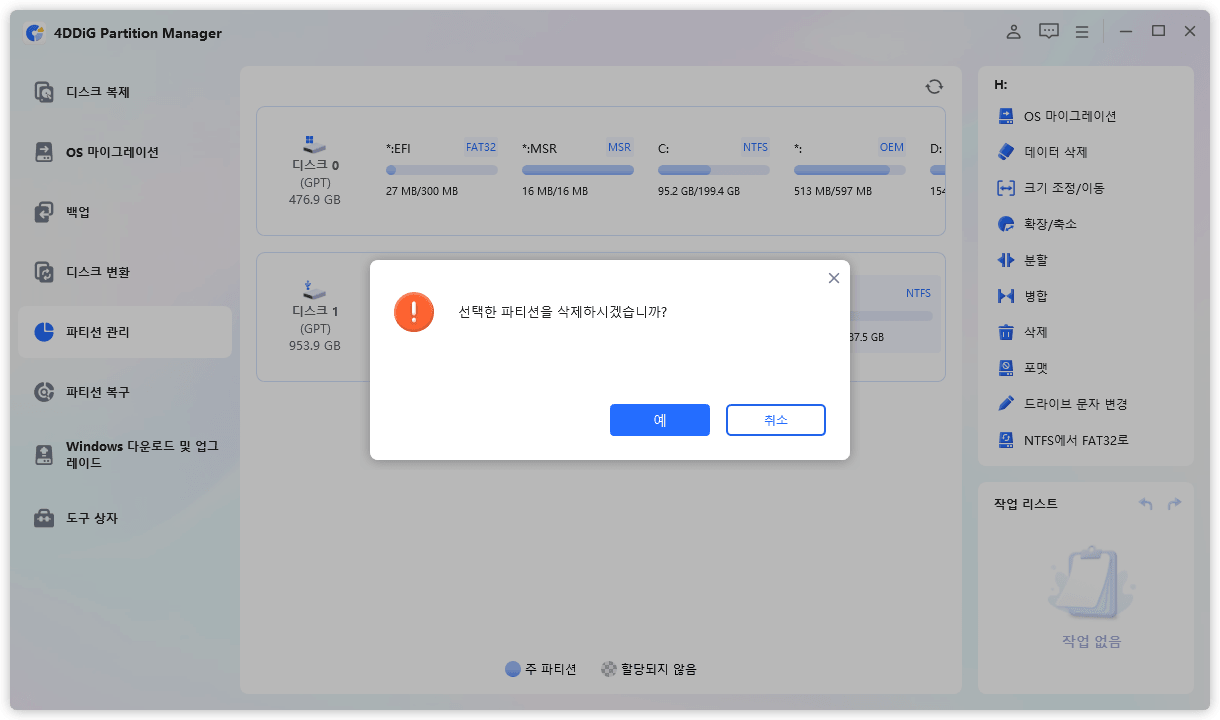Screen dimensions: 1220x720
Task: Confirm partition deletion with 예 button
Action: (x=659, y=420)
